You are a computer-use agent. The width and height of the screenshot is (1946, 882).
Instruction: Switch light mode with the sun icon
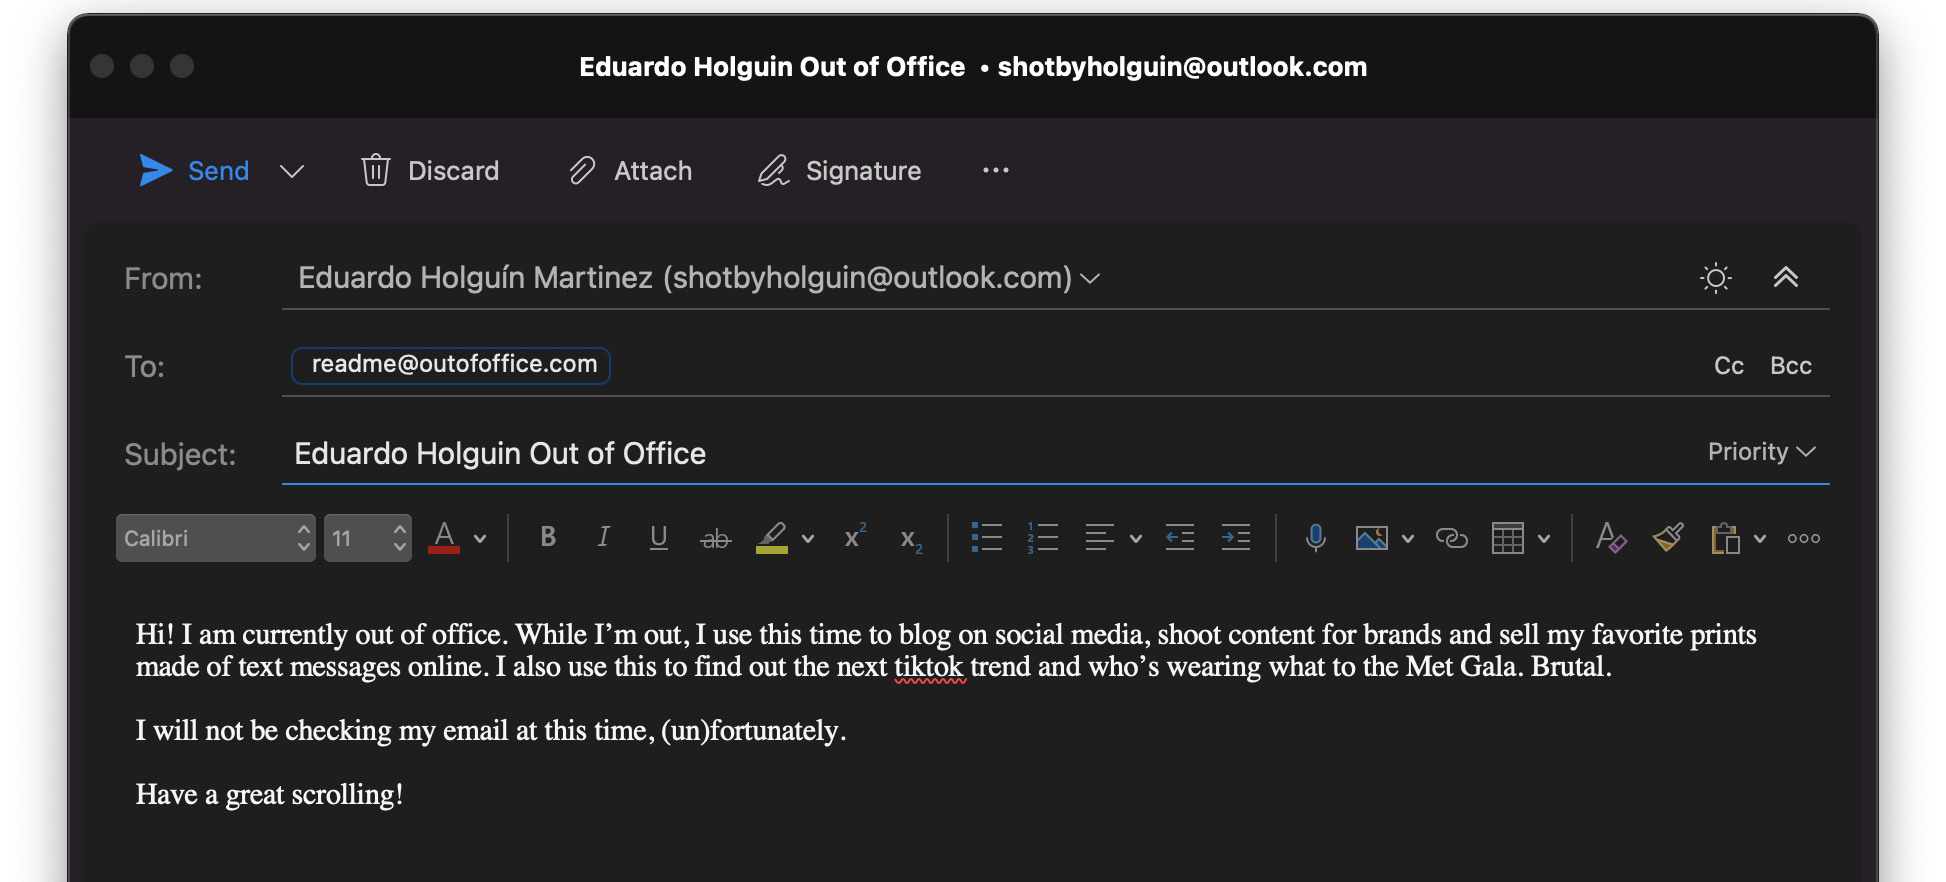click(x=1716, y=278)
